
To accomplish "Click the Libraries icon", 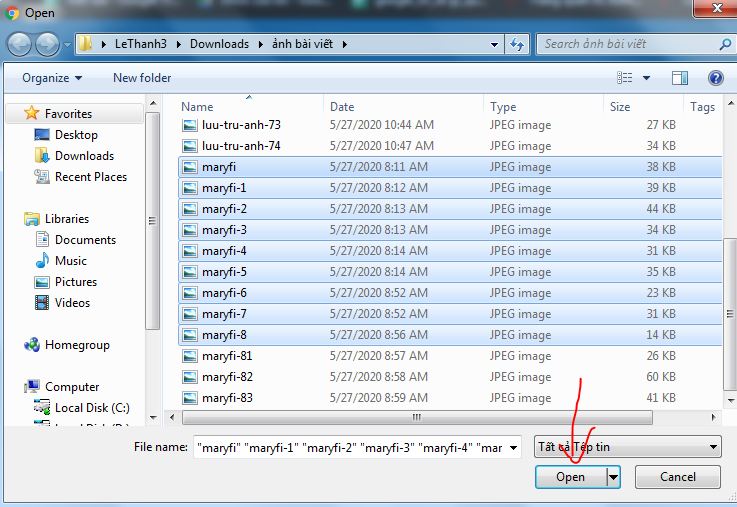I will click(x=32, y=219).
